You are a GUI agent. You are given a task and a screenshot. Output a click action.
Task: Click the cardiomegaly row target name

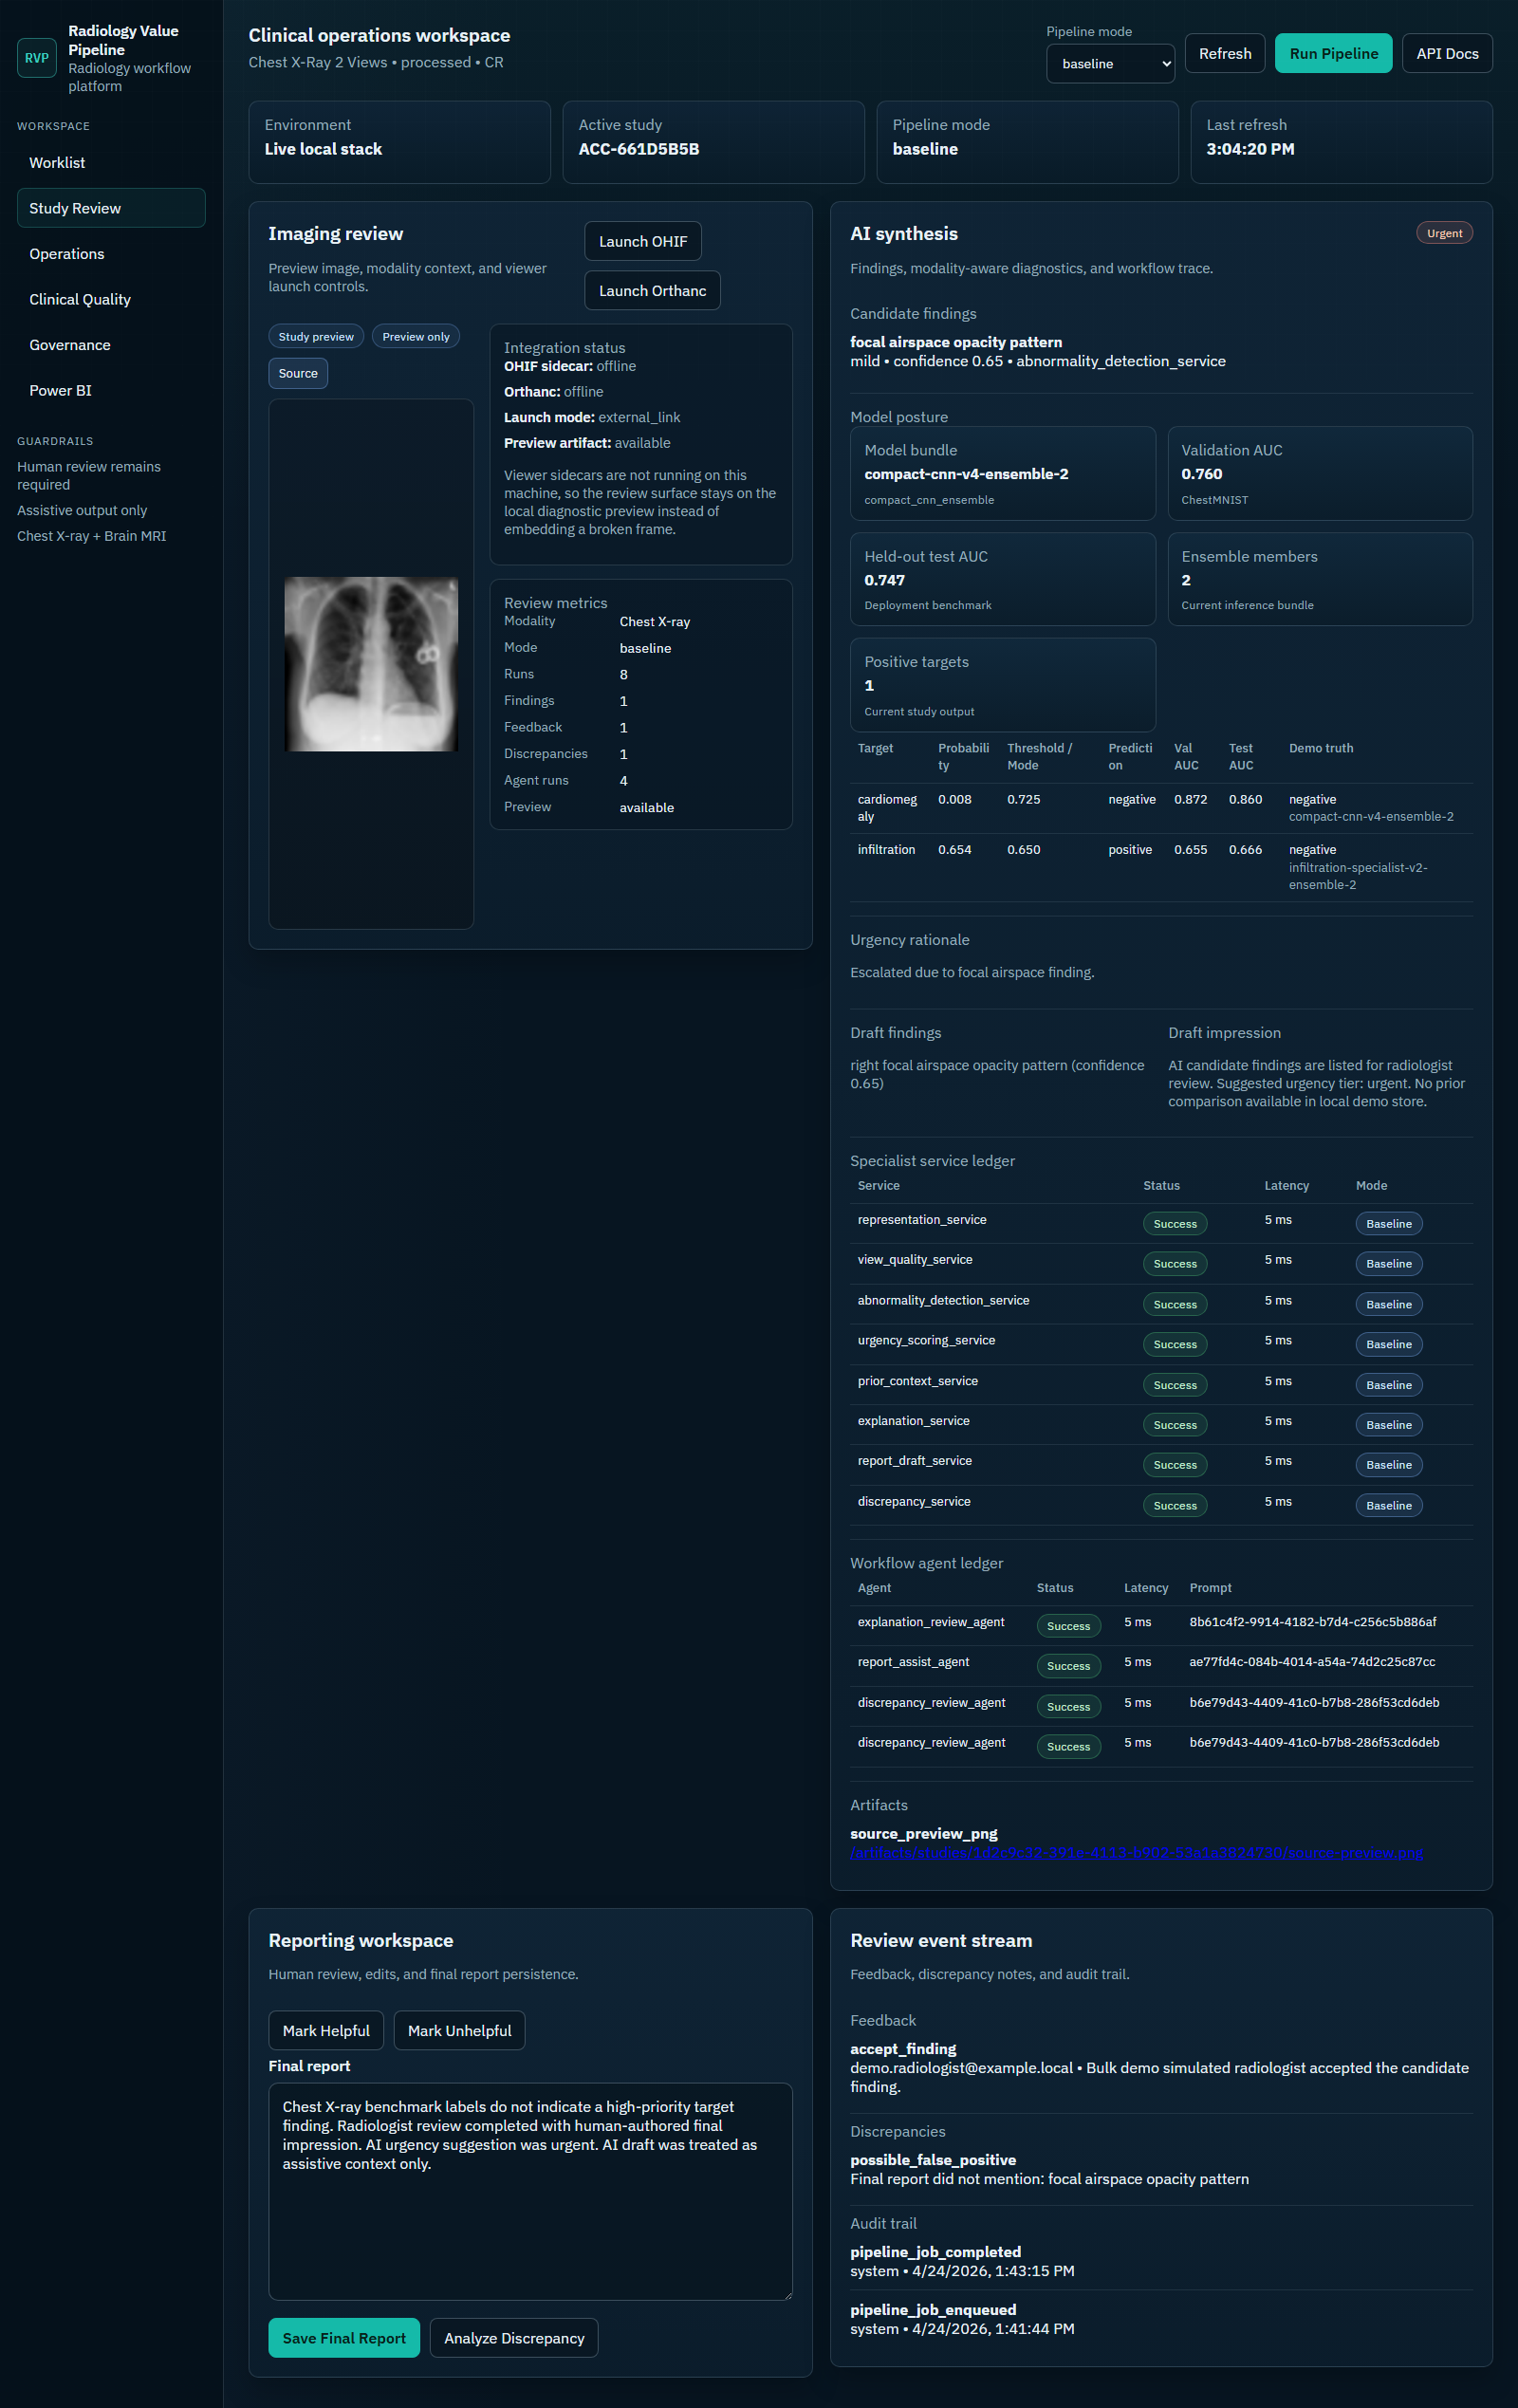coord(887,808)
